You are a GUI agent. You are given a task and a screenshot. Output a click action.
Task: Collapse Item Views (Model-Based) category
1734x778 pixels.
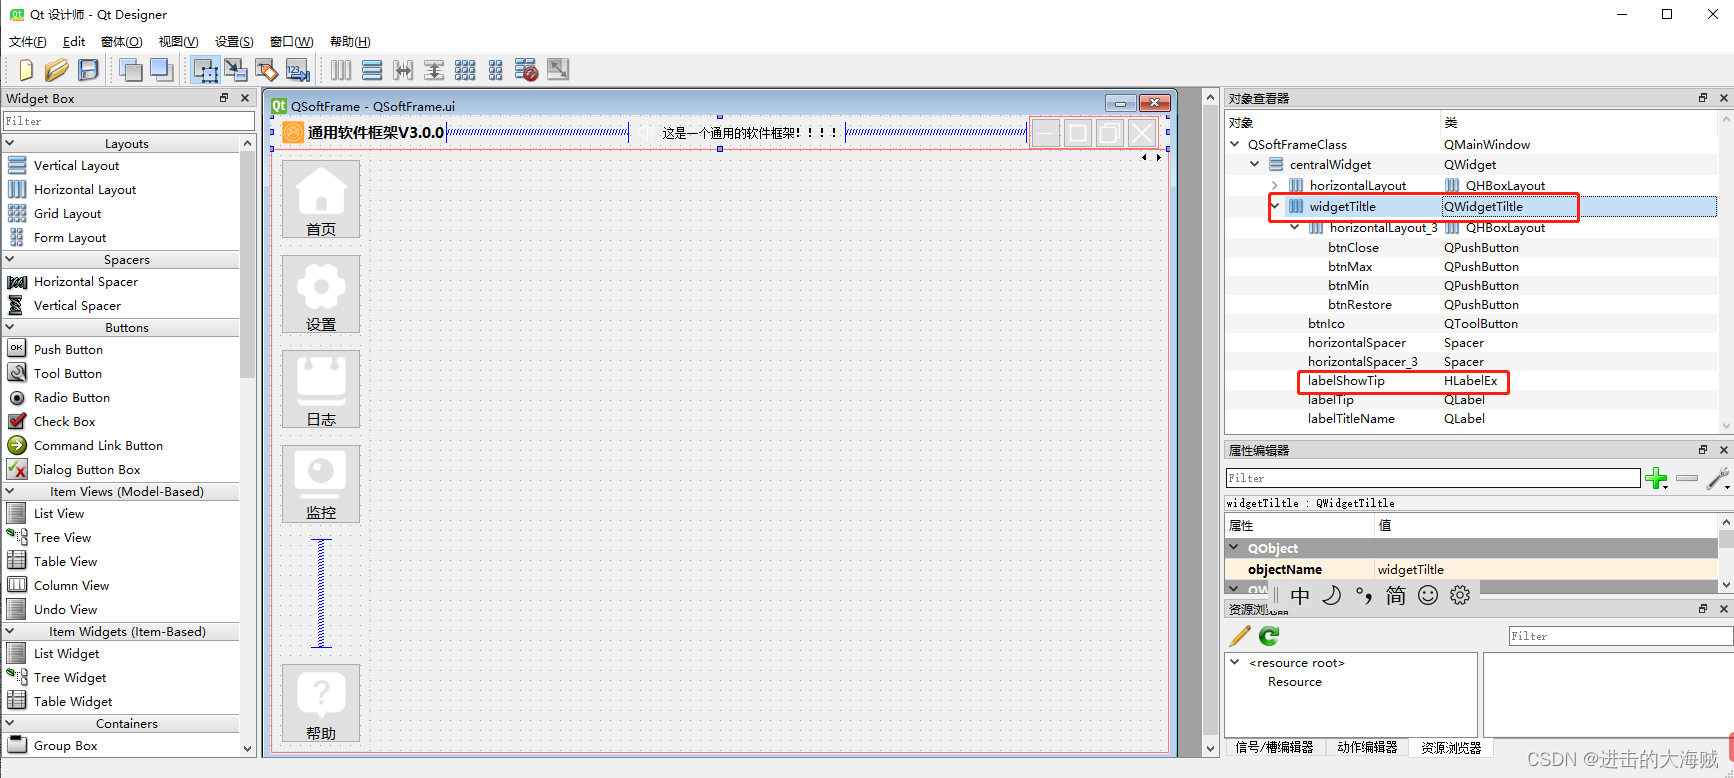[10, 491]
